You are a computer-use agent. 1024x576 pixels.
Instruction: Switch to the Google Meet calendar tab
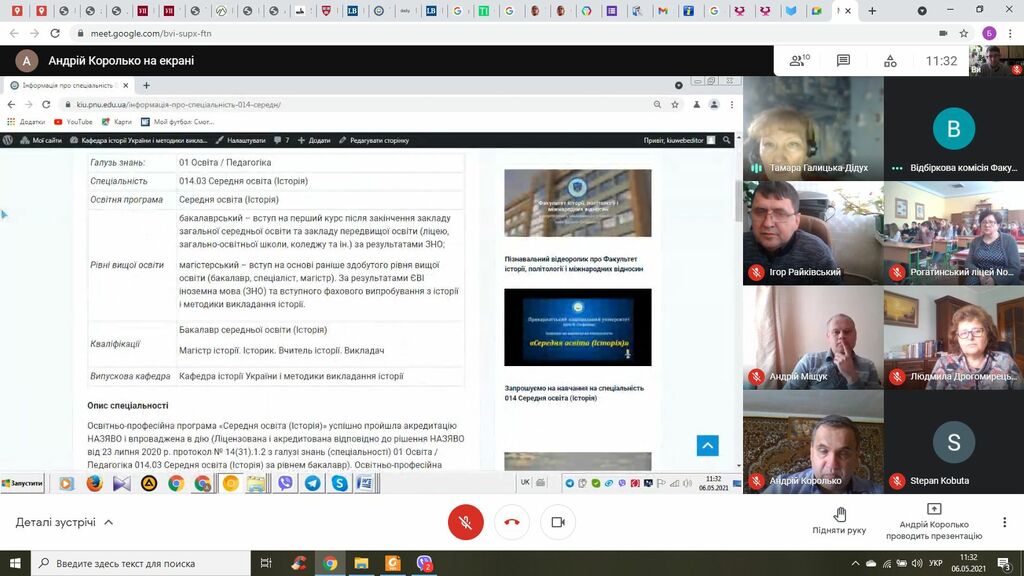click(x=816, y=11)
